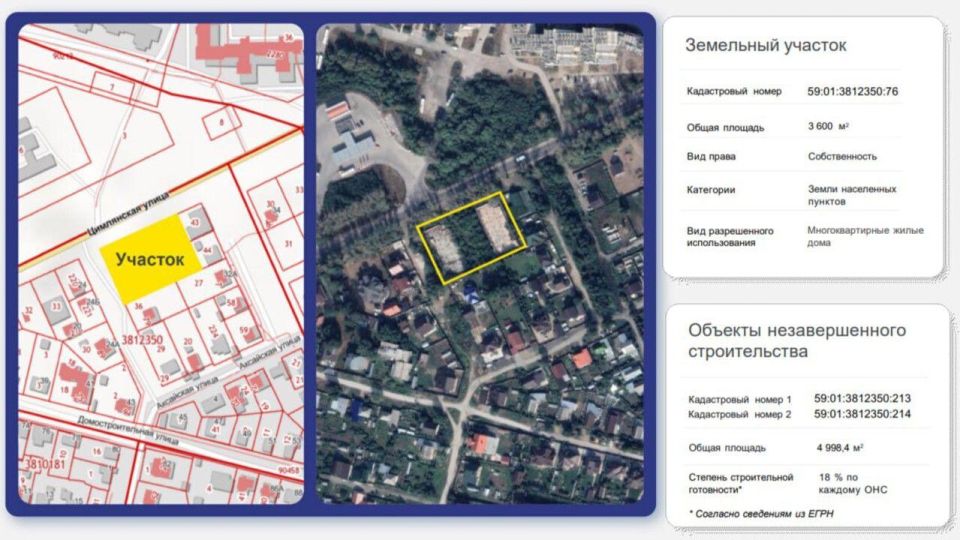
Task: Select cadastral number 59:01:3812350:213
Action: click(x=862, y=398)
